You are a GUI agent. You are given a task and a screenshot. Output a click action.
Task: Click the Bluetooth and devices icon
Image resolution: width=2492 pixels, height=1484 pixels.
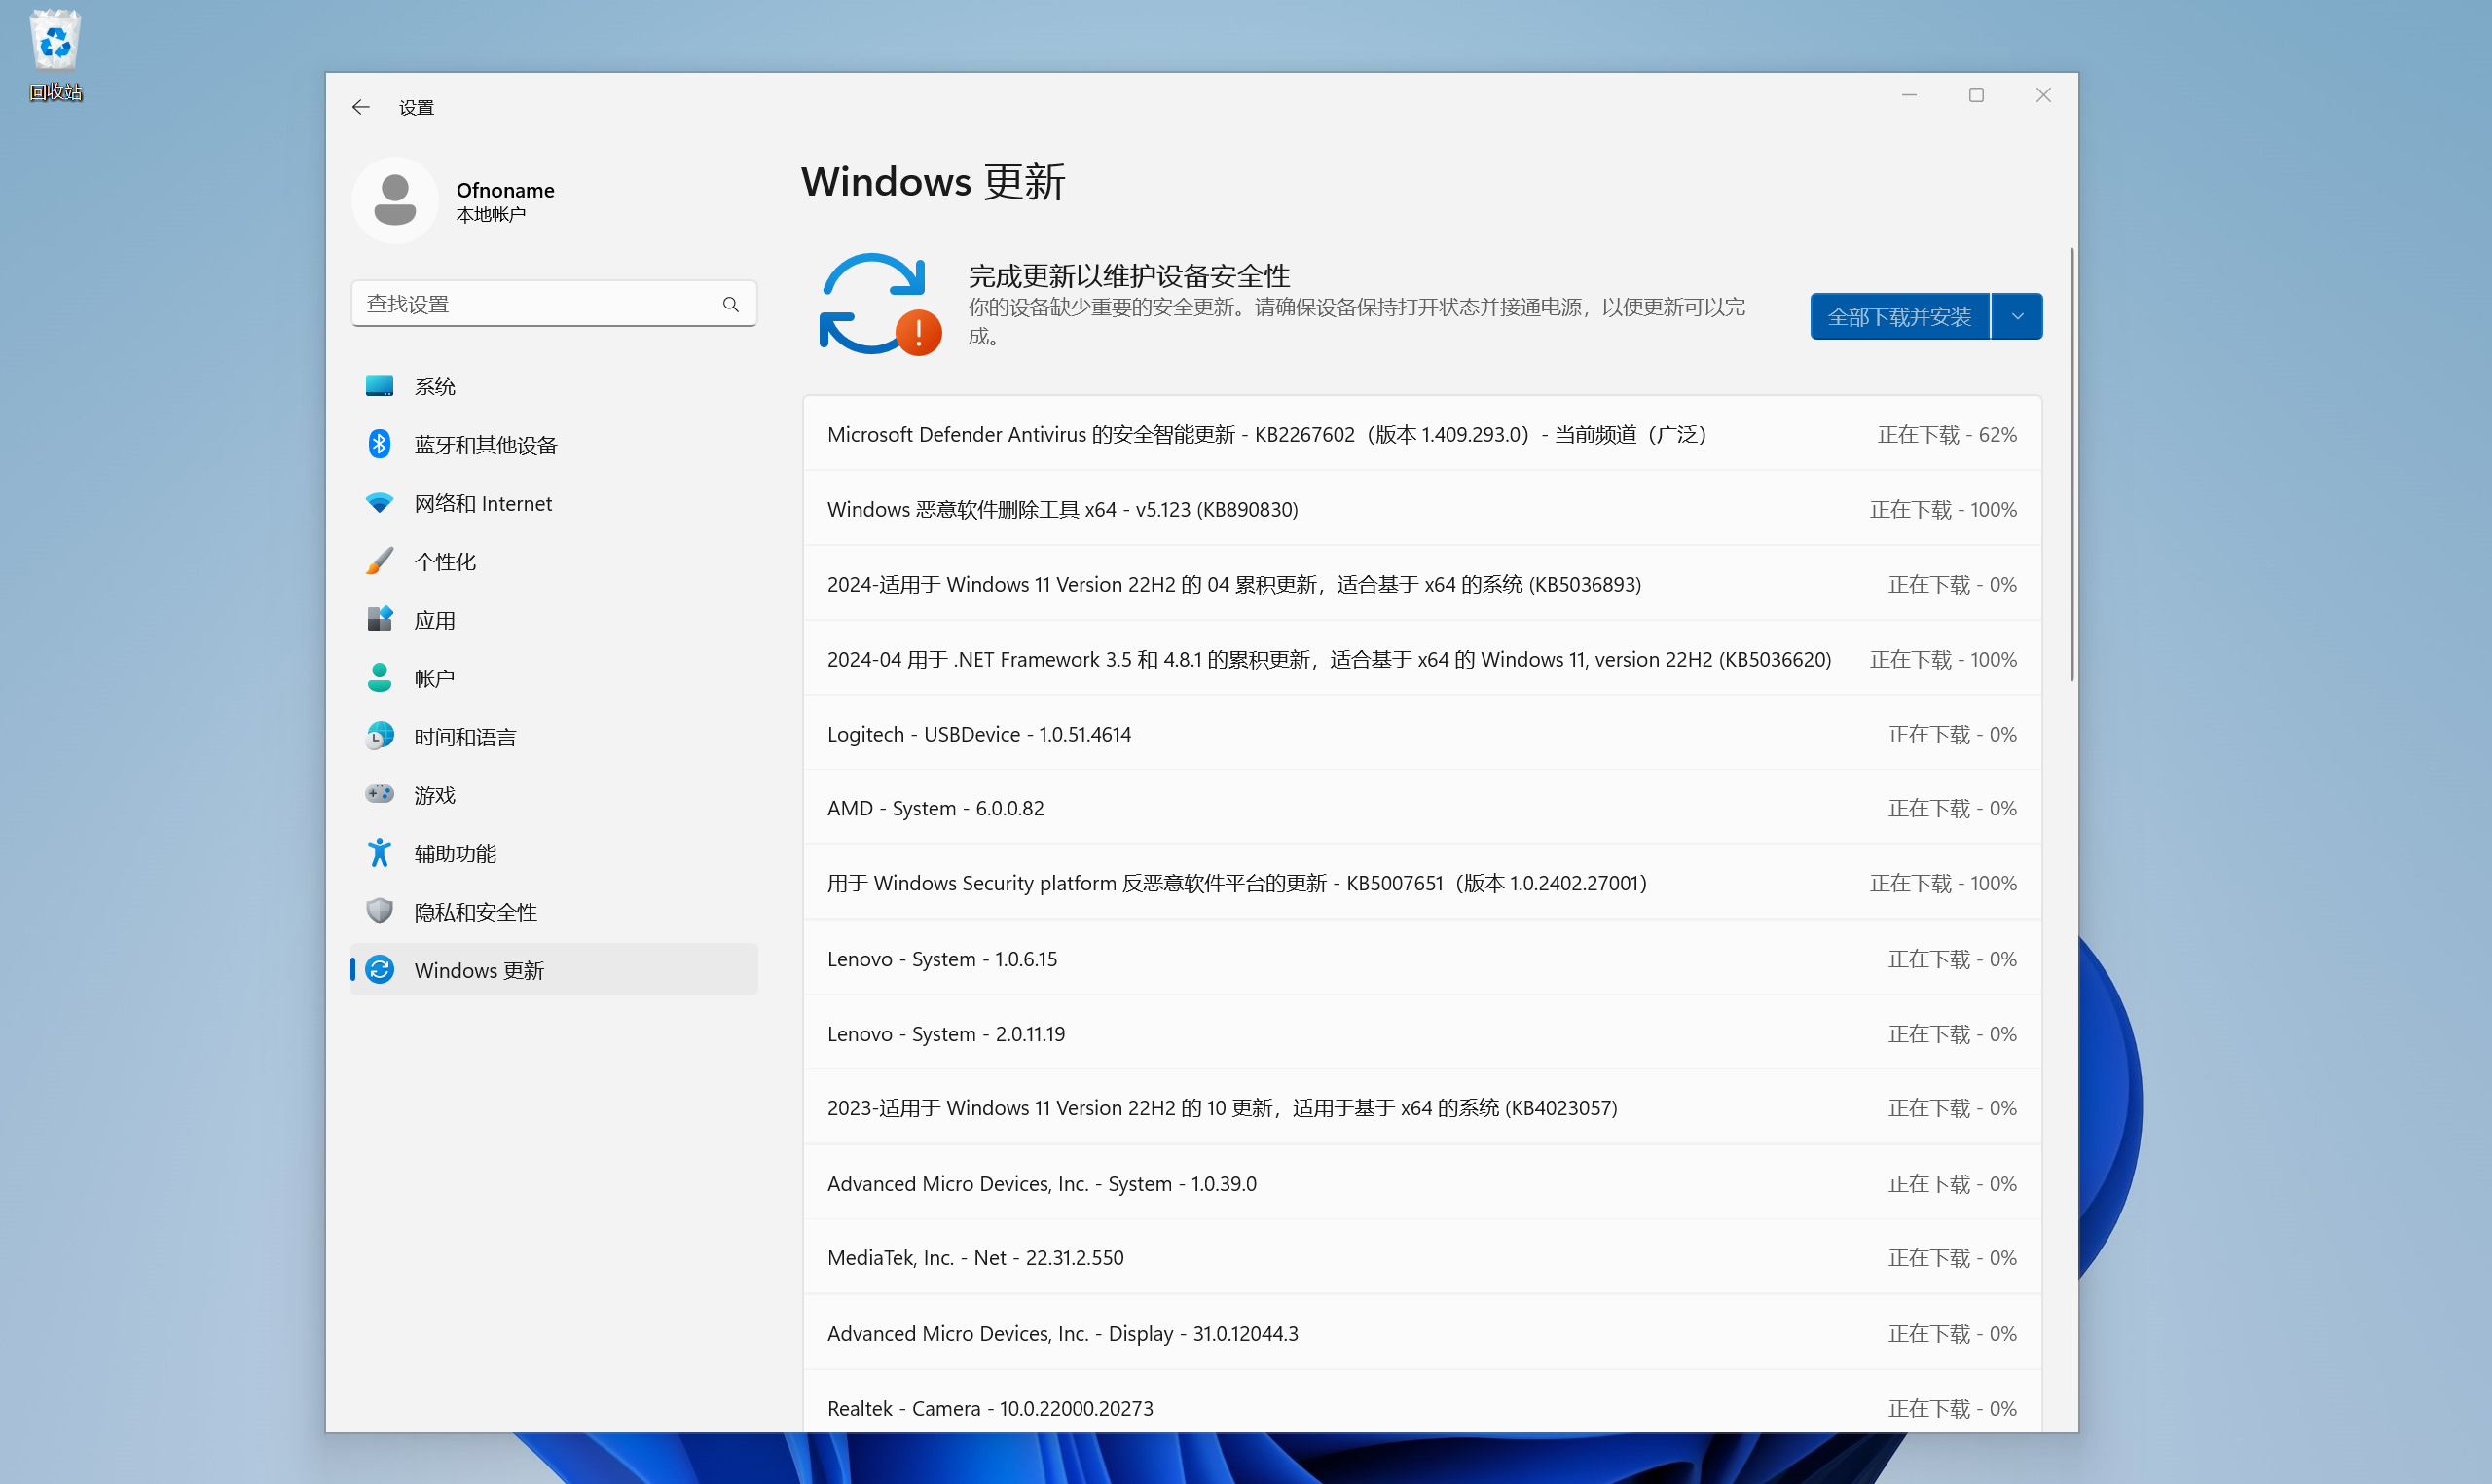tap(379, 444)
